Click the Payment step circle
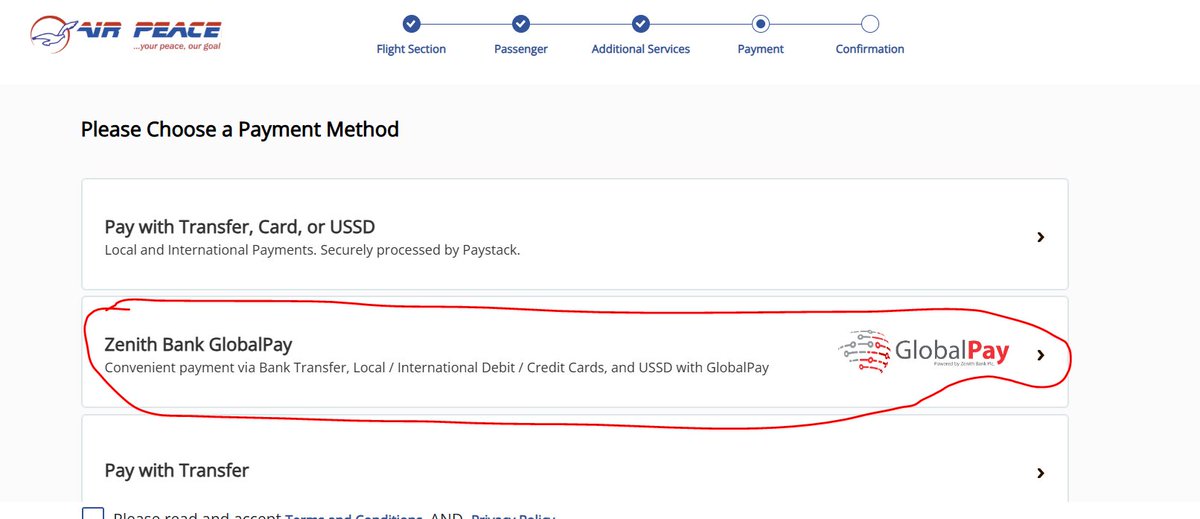Viewport: 1200px width, 519px height. tap(761, 23)
